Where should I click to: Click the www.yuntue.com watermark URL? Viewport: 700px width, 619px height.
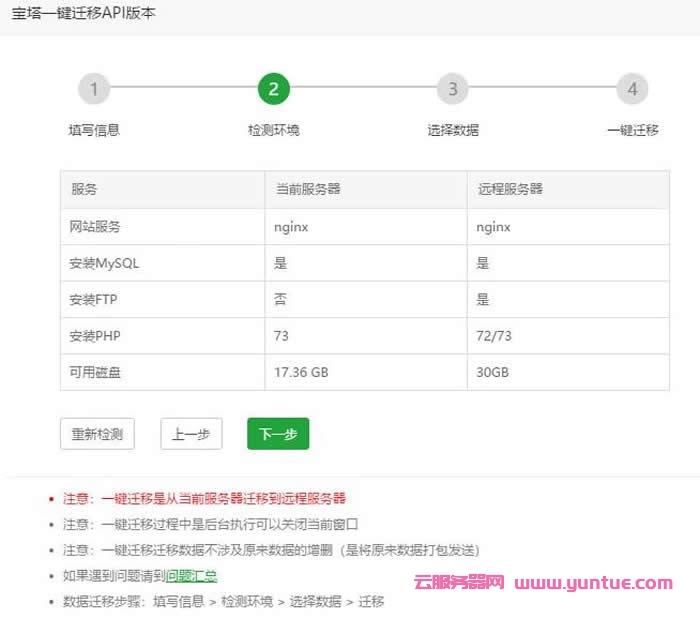(594, 582)
